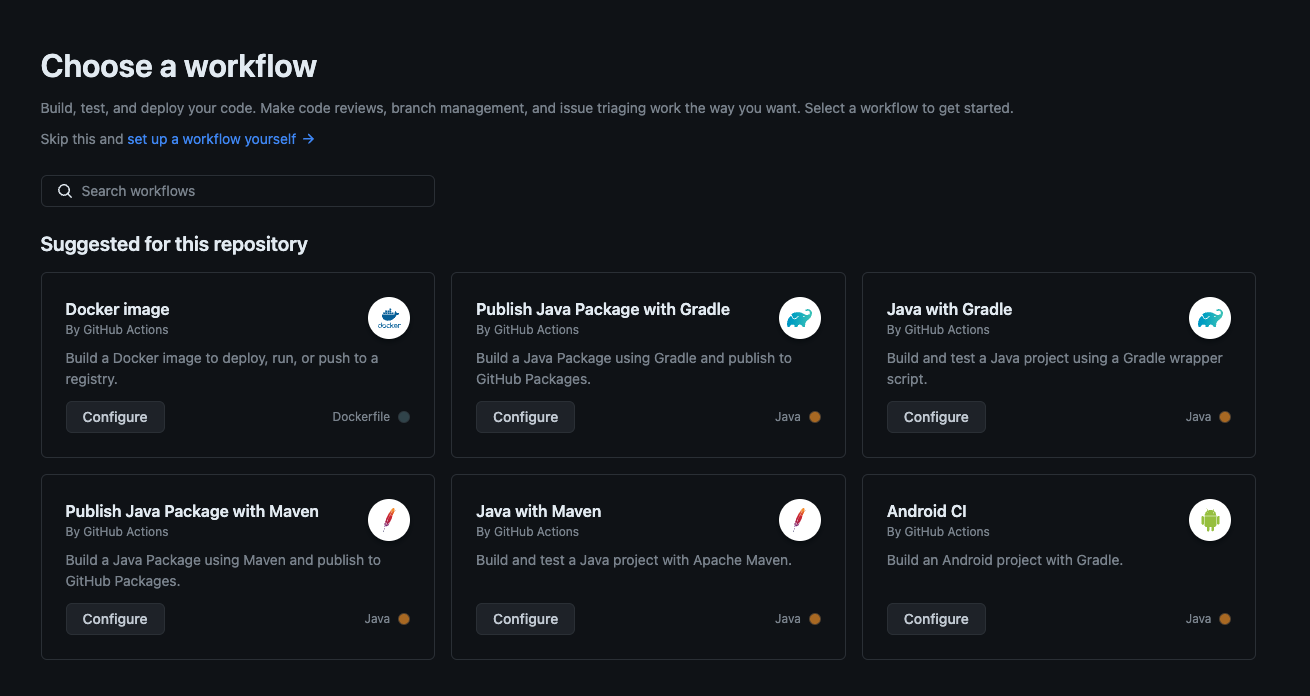Viewport: 1310px width, 696px height.
Task: Configure the Docker image workflow
Action: pyautogui.click(x=115, y=417)
